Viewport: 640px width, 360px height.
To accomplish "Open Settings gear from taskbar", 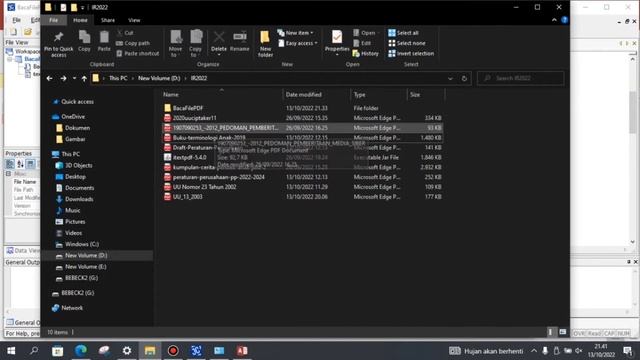I will [x=127, y=351].
